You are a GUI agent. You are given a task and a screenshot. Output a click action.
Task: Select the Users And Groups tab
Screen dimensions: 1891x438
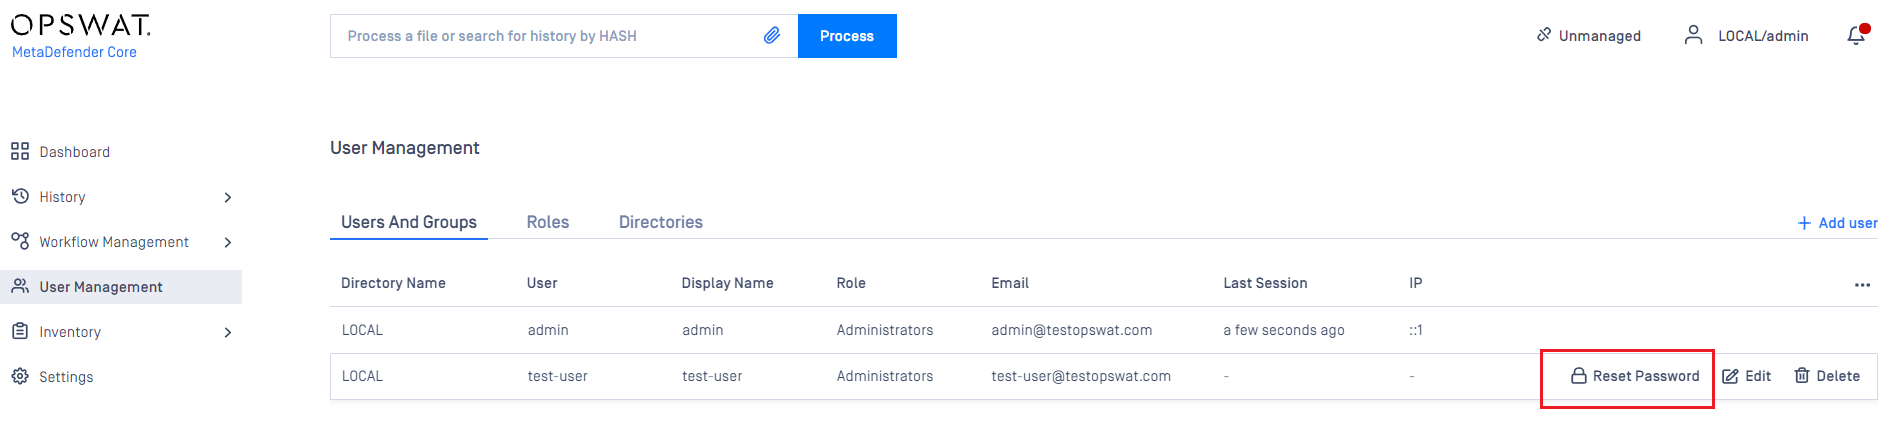[x=409, y=222]
